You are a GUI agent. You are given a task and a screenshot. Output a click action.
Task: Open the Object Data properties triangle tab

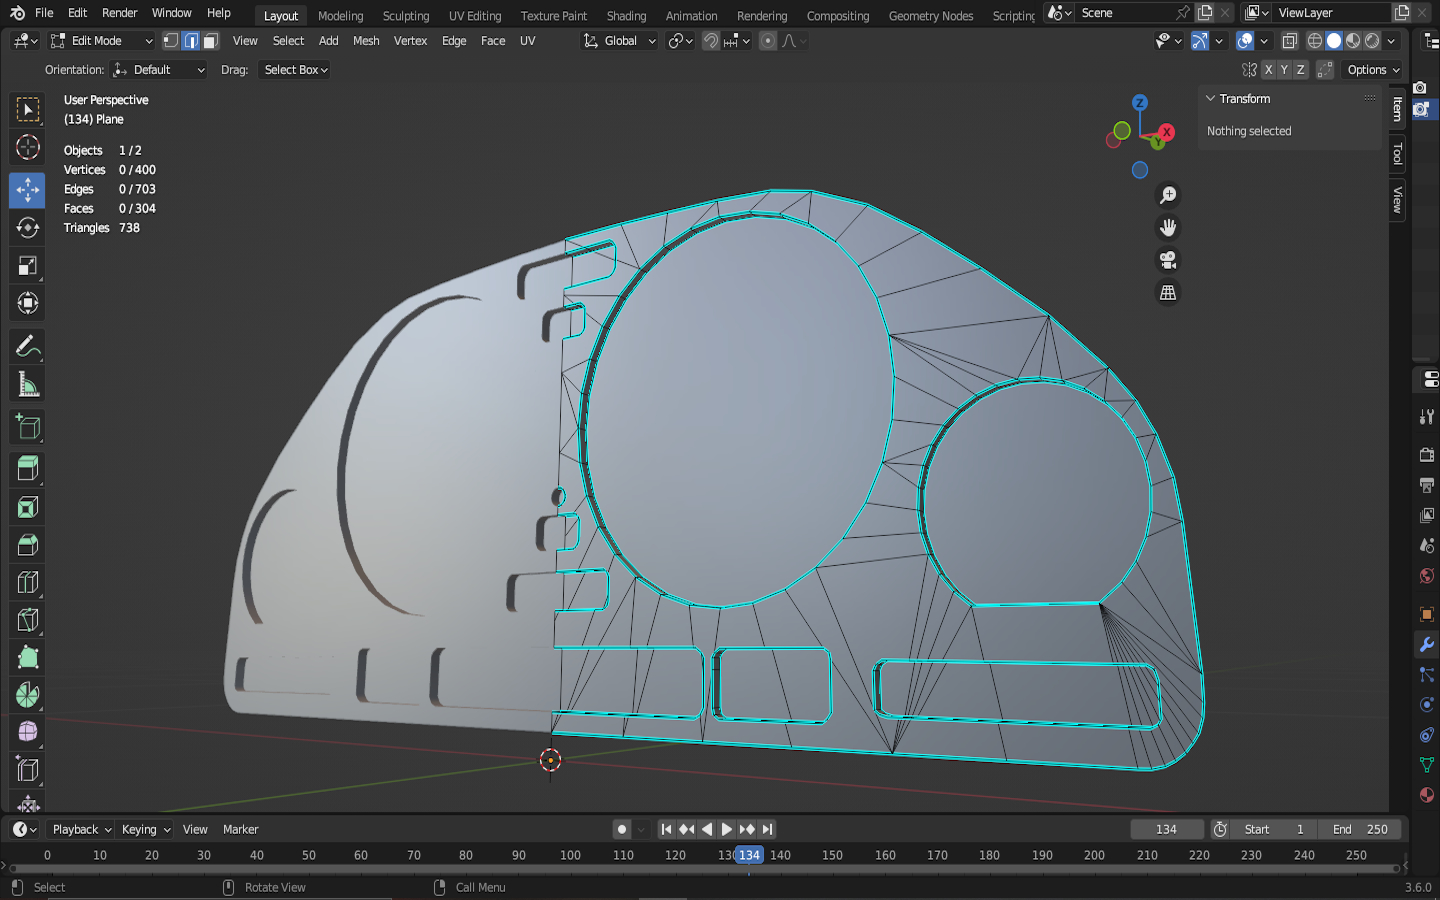(1427, 765)
